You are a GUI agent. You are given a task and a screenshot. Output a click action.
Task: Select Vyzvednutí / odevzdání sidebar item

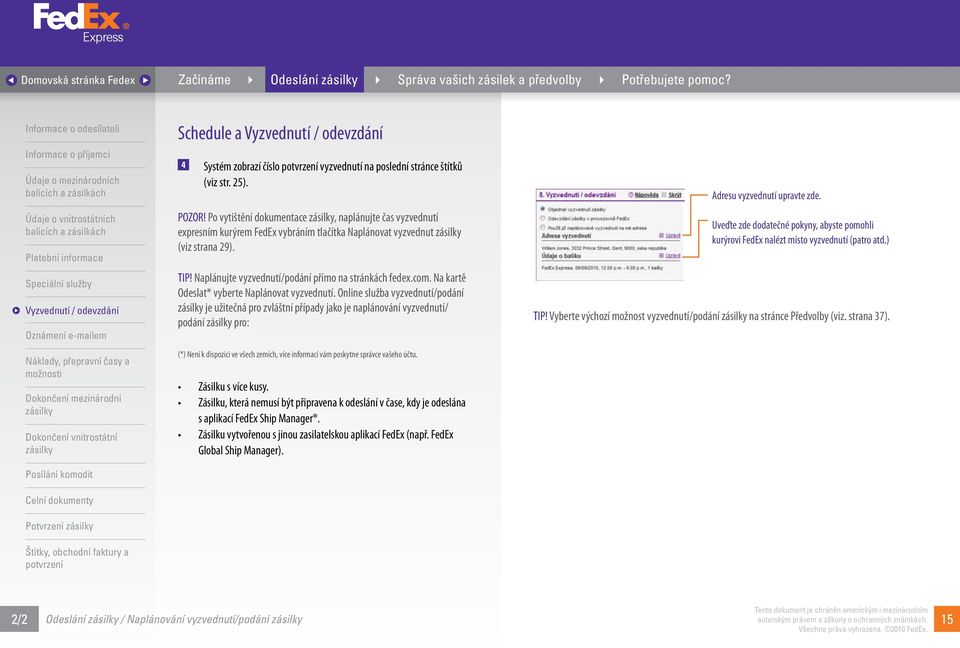(x=72, y=311)
